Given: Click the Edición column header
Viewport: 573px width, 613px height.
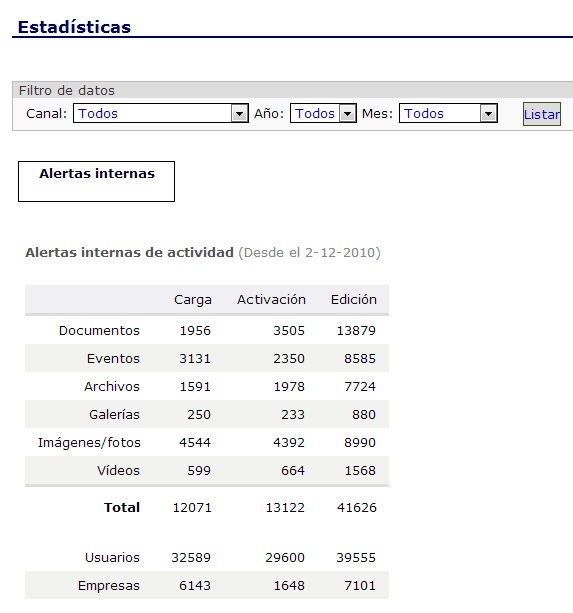Looking at the screenshot, I should [x=354, y=299].
